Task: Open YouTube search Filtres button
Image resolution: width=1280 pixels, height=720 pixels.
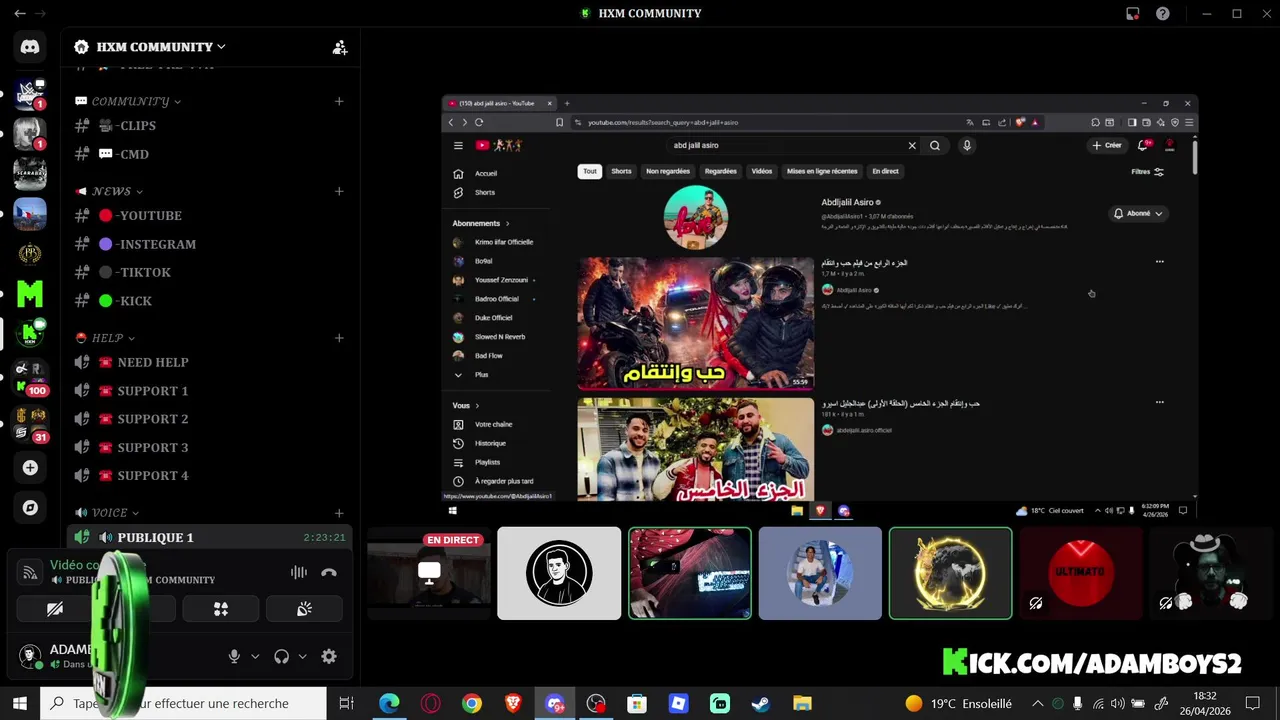Action: coord(1147,172)
